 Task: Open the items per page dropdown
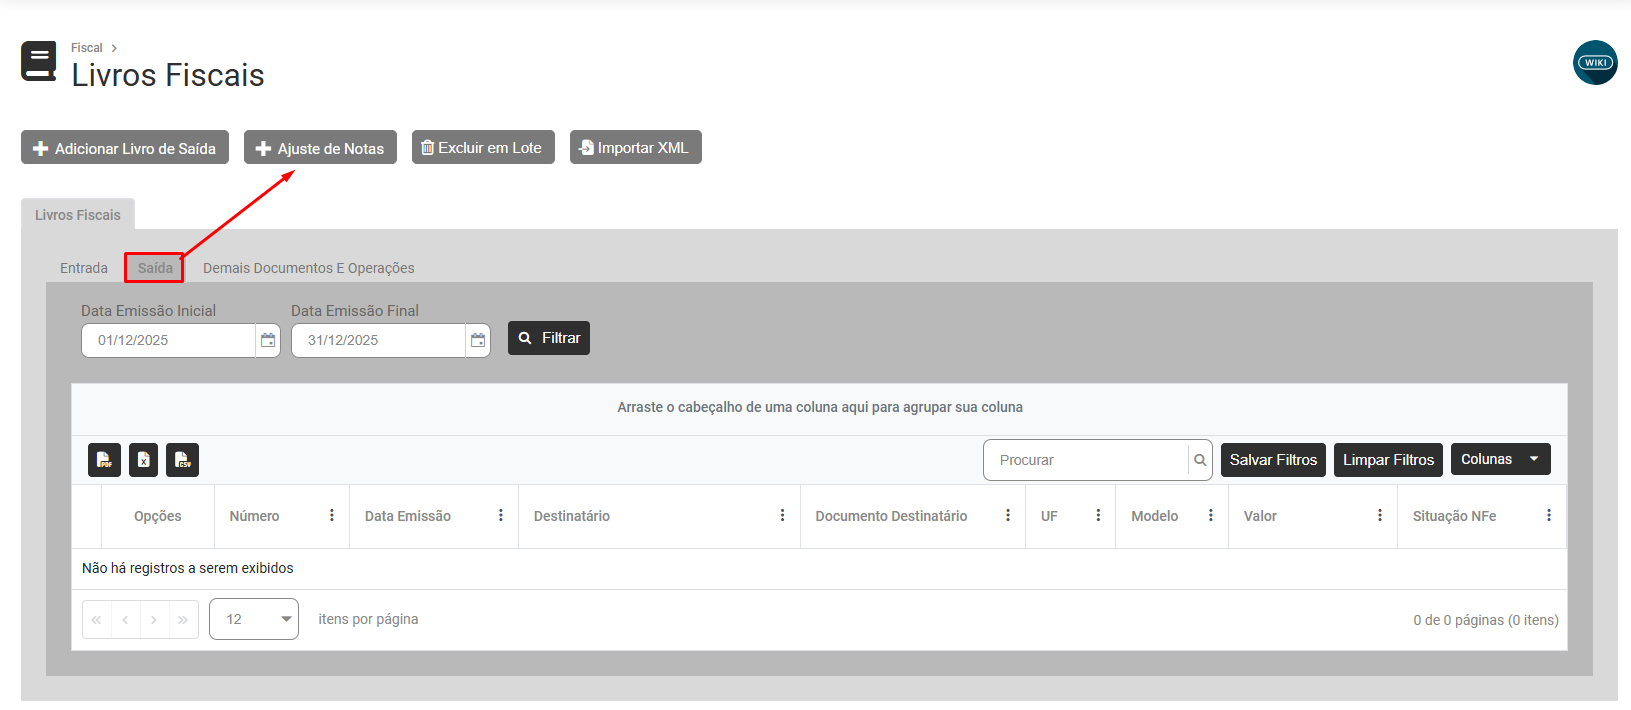[254, 619]
